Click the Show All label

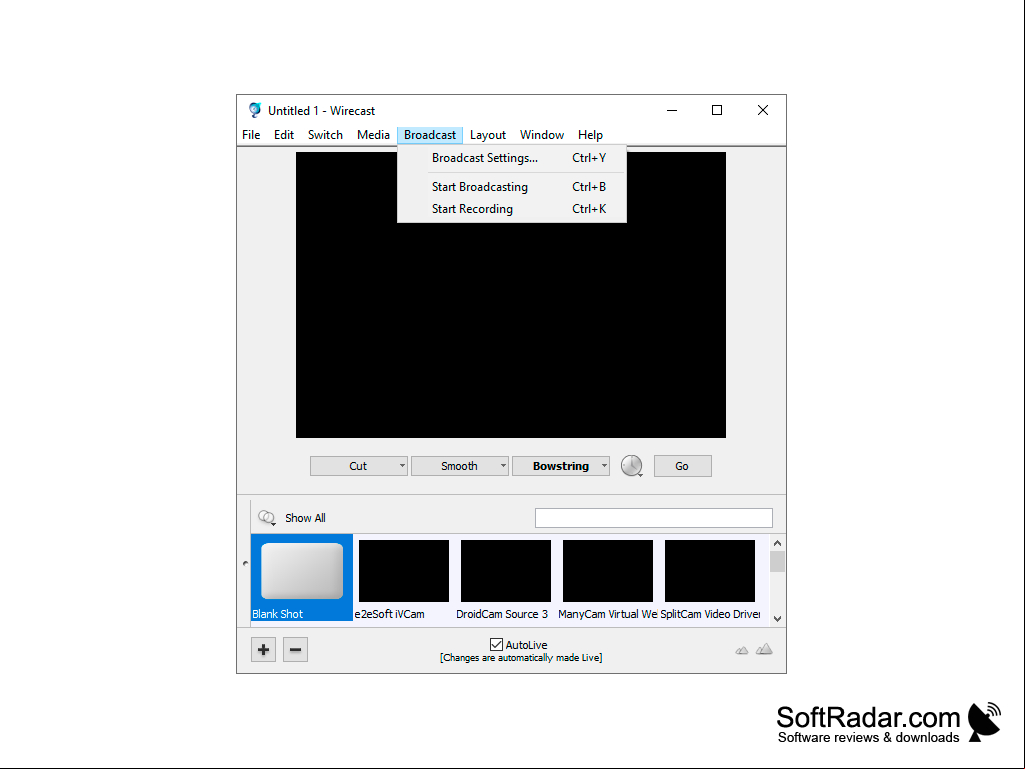(x=305, y=518)
